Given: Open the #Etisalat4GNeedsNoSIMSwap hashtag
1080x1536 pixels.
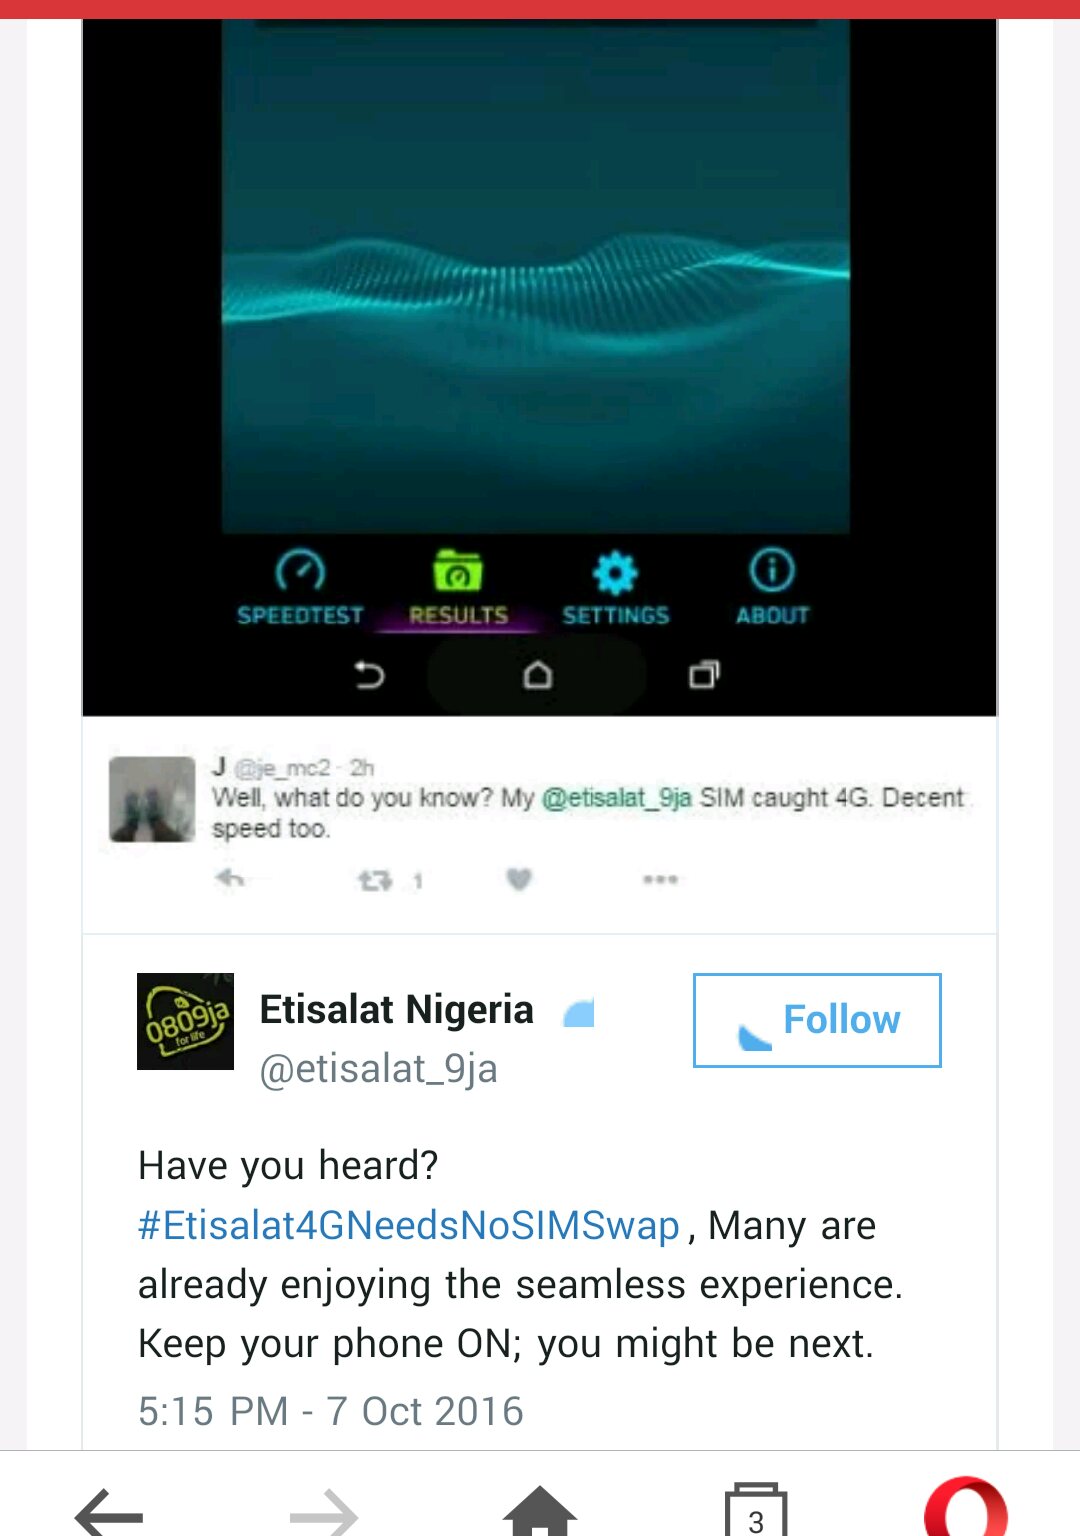Looking at the screenshot, I should (x=409, y=1225).
